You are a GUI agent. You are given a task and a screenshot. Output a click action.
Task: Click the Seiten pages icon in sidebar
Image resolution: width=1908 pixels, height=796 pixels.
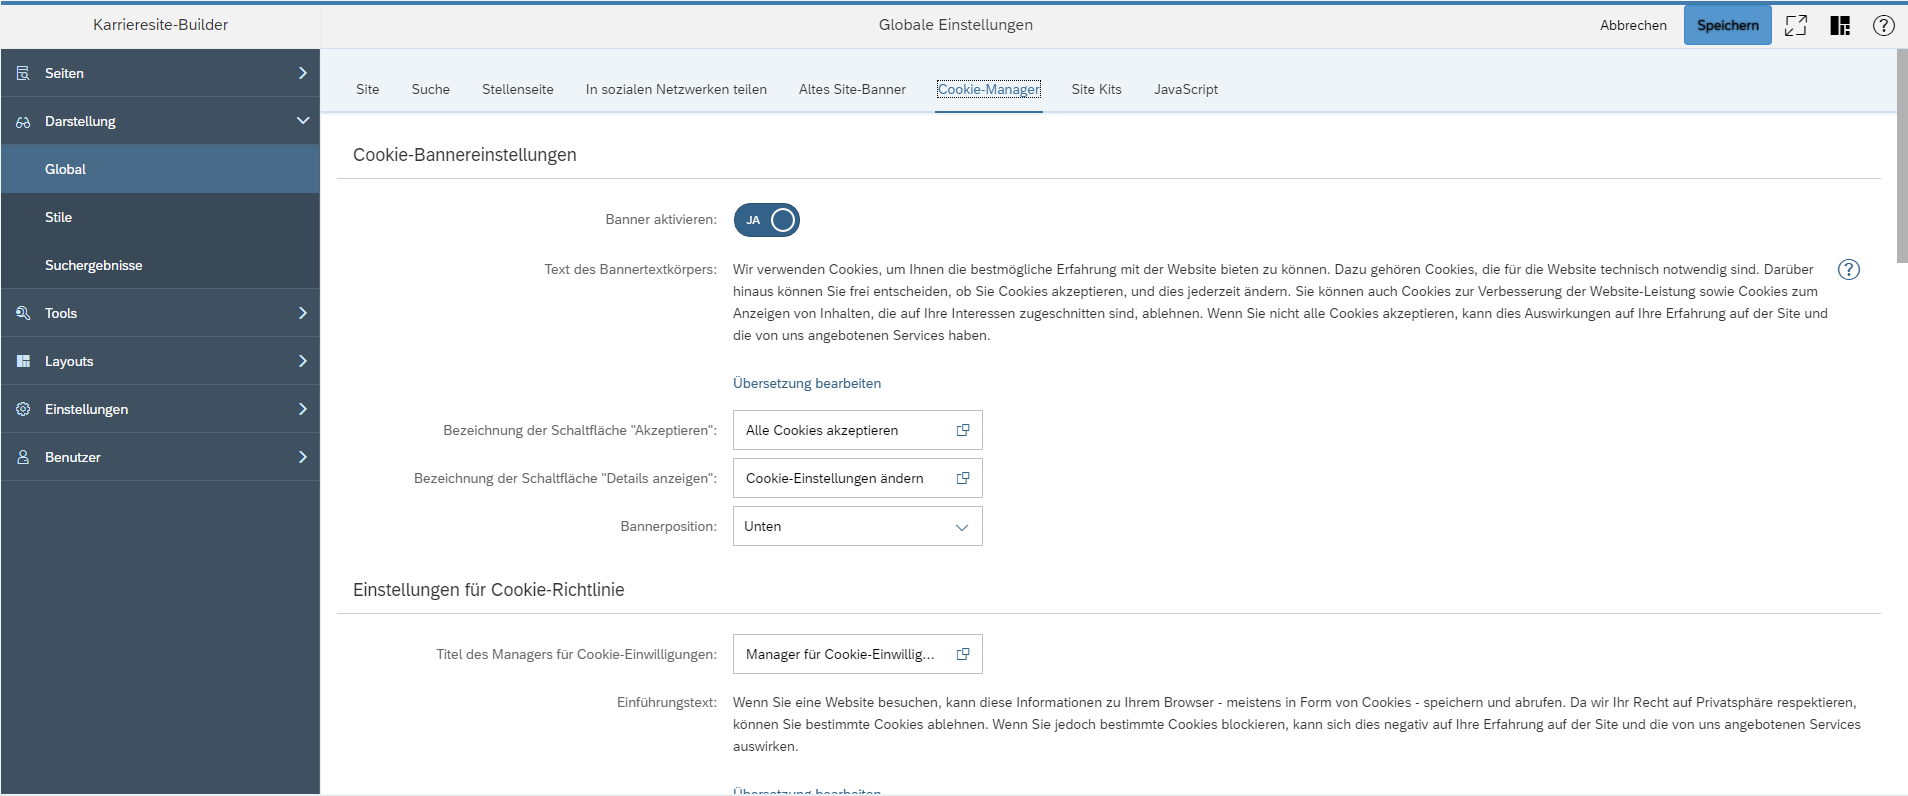tap(23, 73)
